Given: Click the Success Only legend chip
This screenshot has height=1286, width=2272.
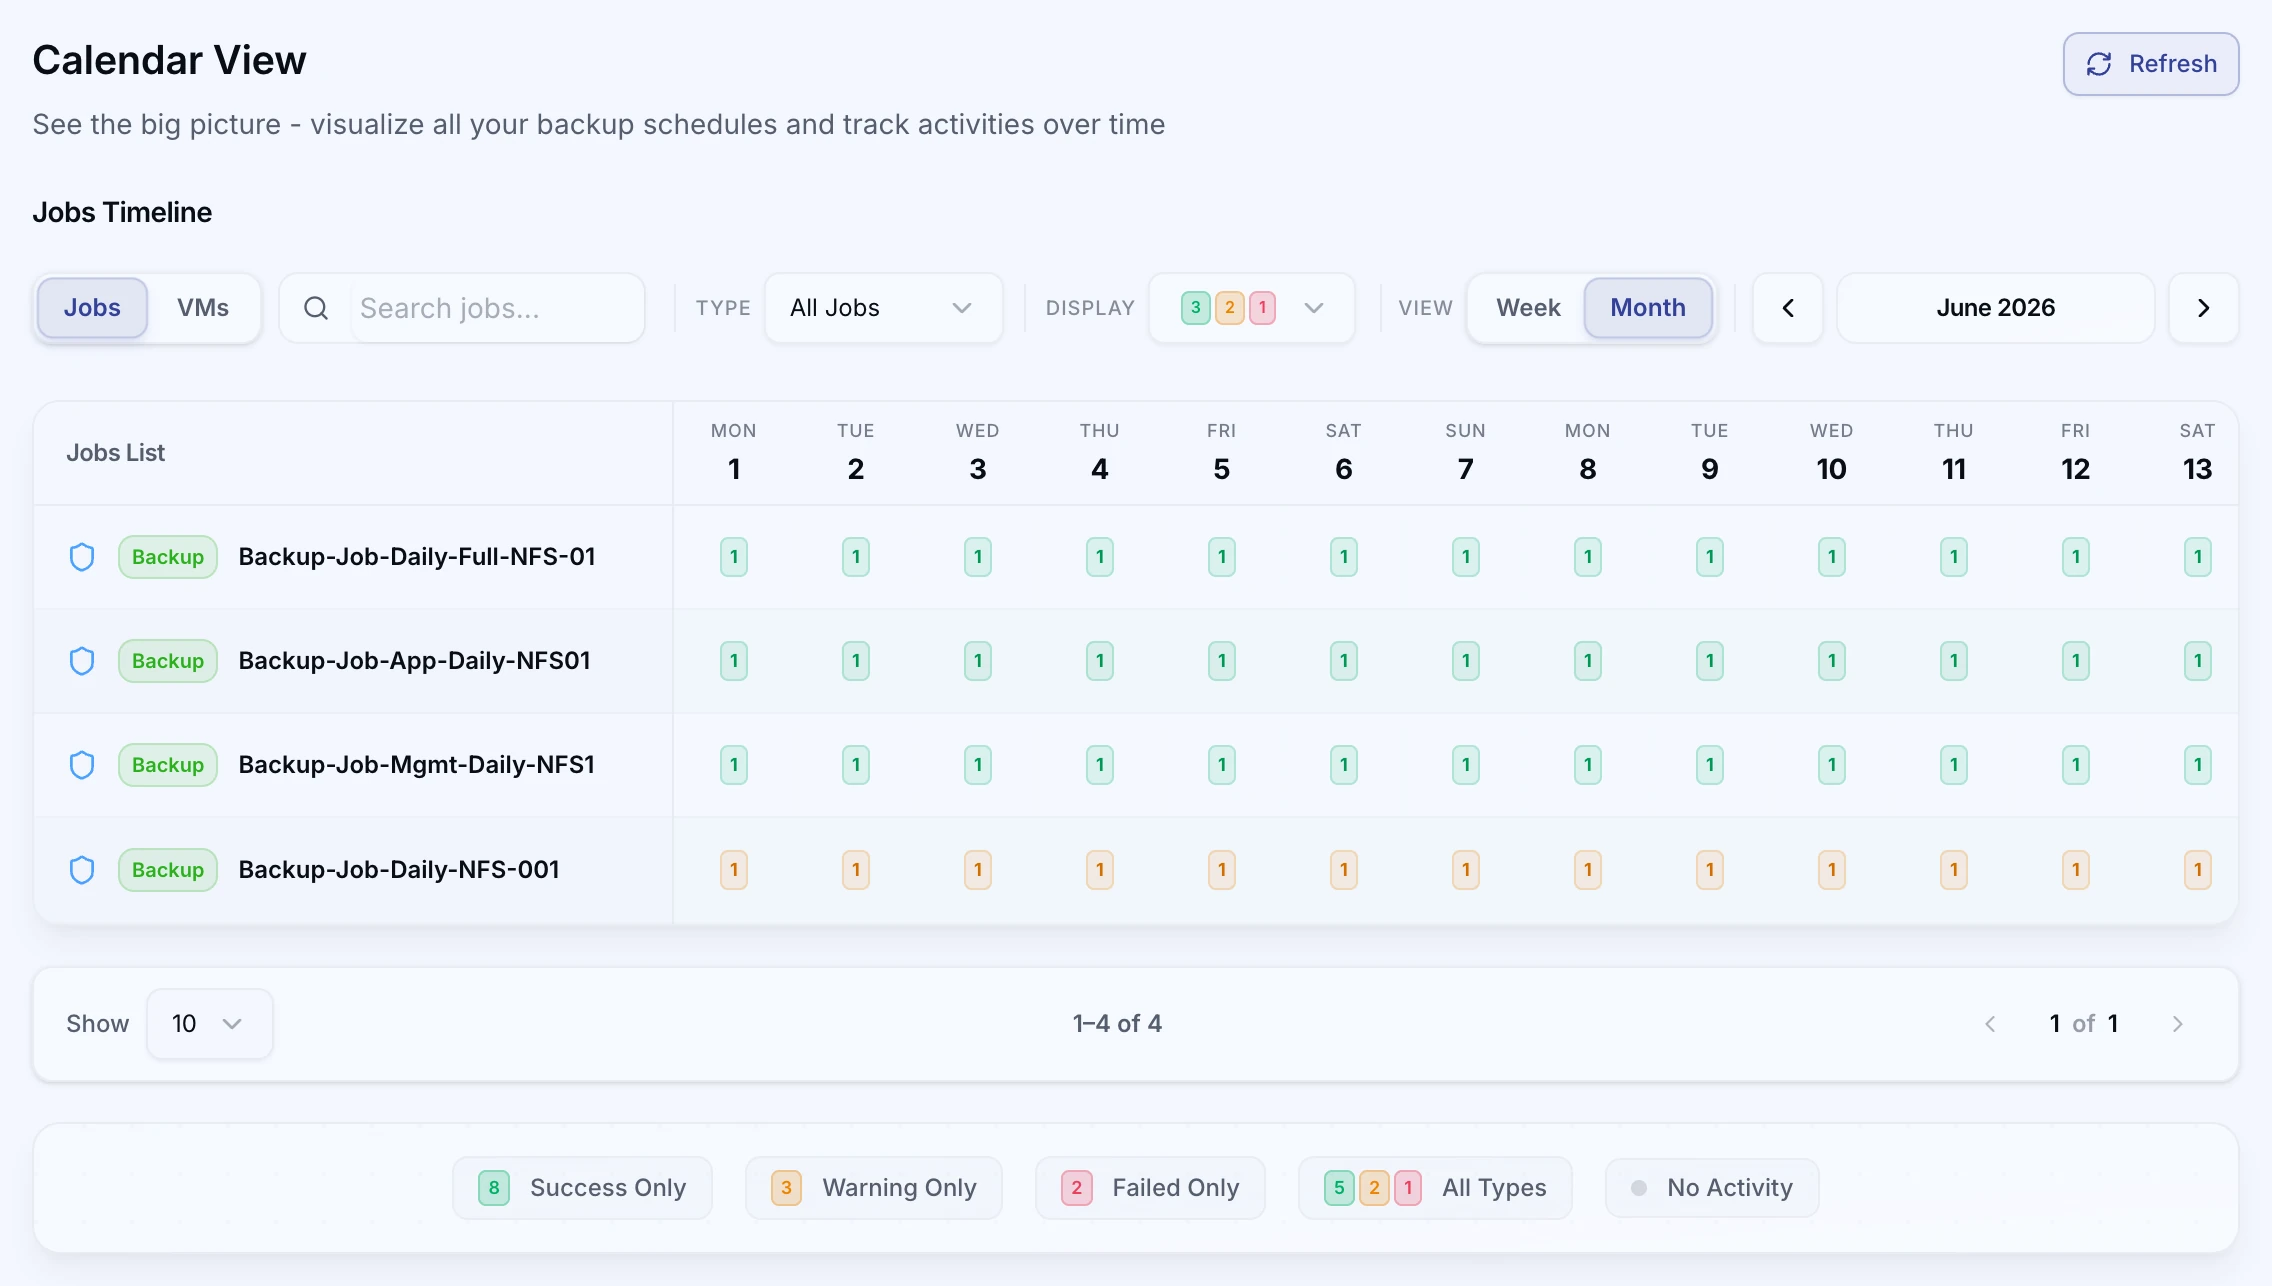Looking at the screenshot, I should (x=582, y=1188).
